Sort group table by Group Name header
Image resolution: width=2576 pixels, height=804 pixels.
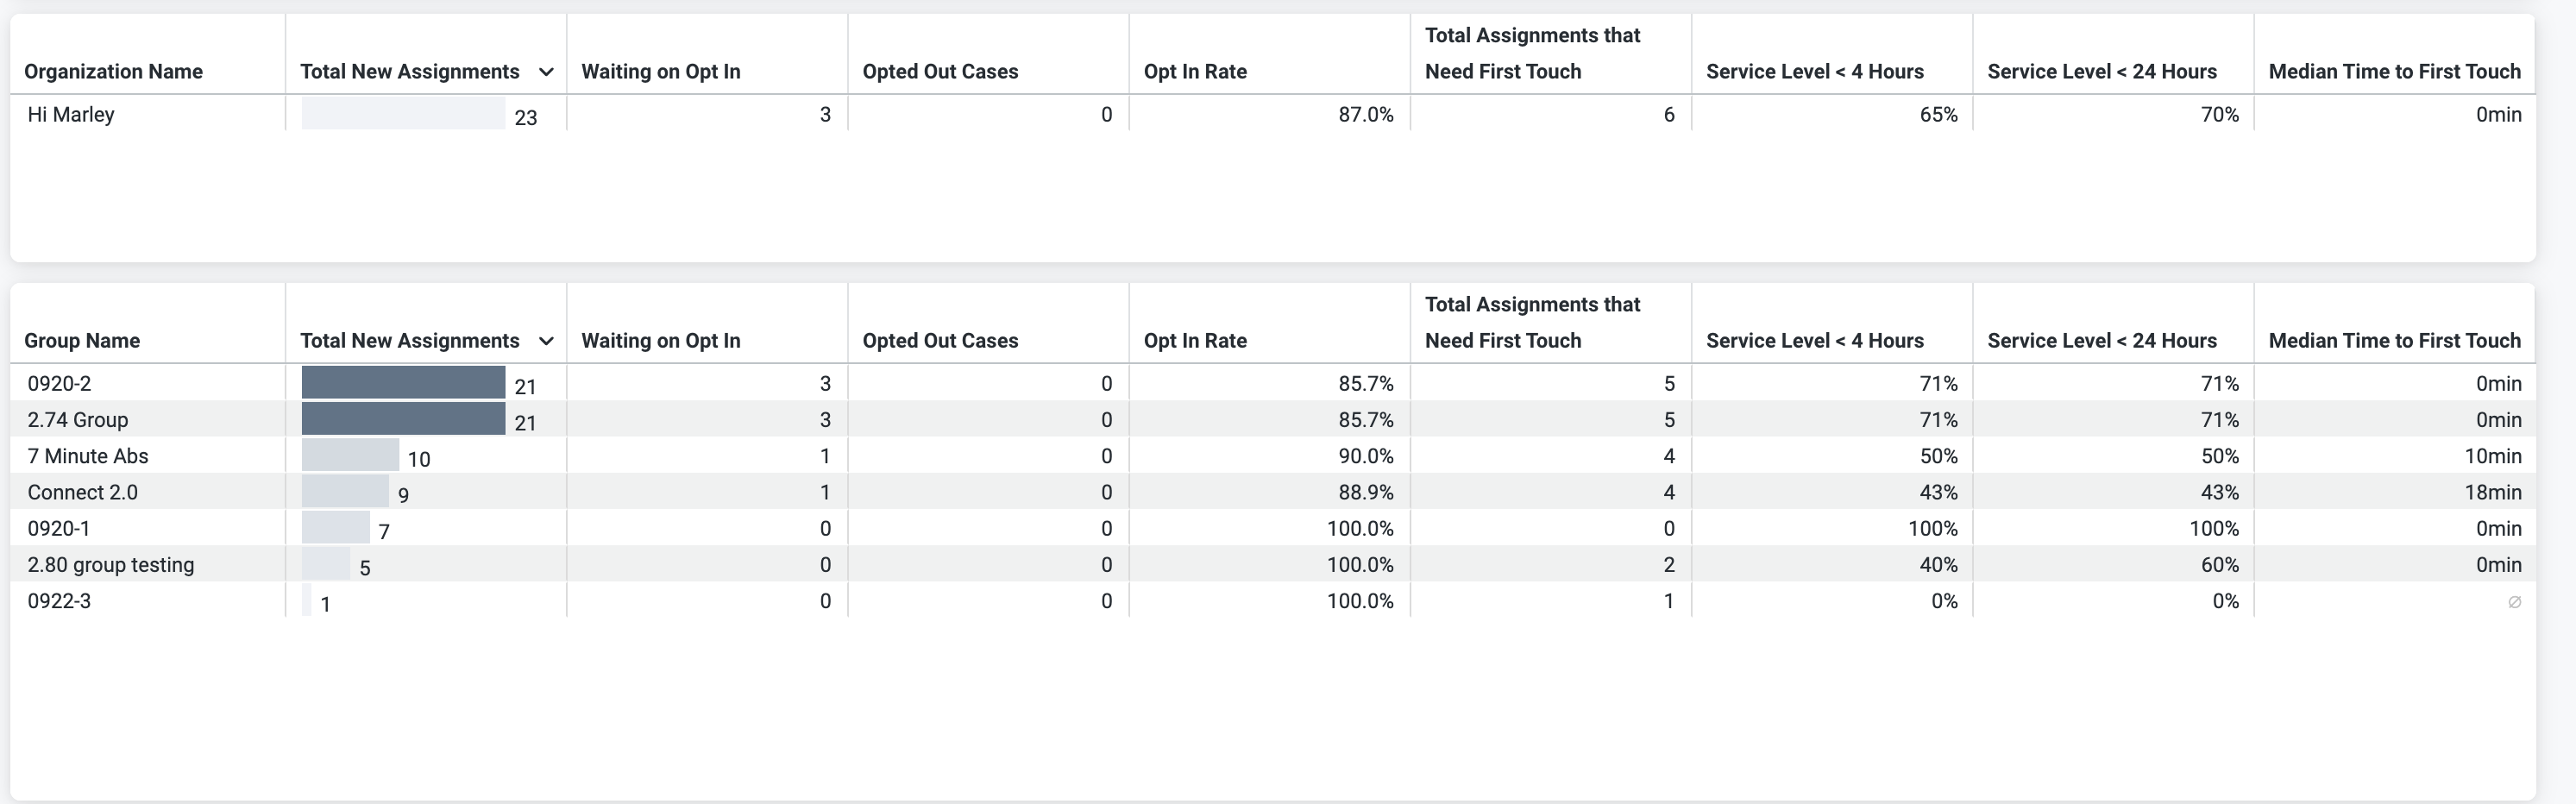point(82,341)
